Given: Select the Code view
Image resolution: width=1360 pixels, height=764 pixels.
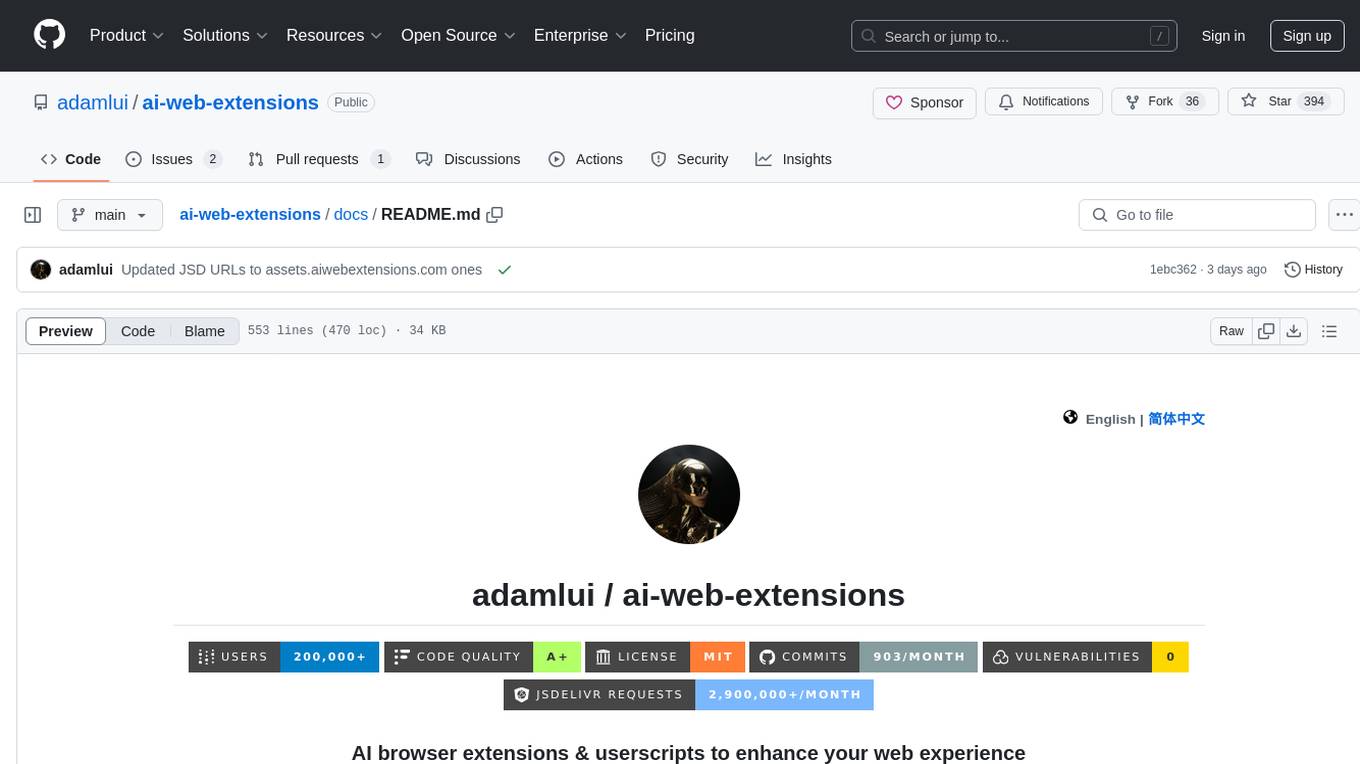Looking at the screenshot, I should (x=138, y=331).
